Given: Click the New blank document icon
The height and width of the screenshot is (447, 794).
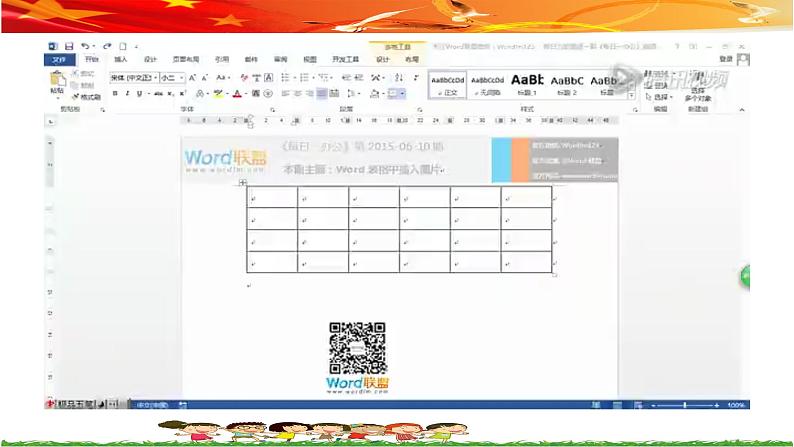Looking at the screenshot, I should pos(123,46).
